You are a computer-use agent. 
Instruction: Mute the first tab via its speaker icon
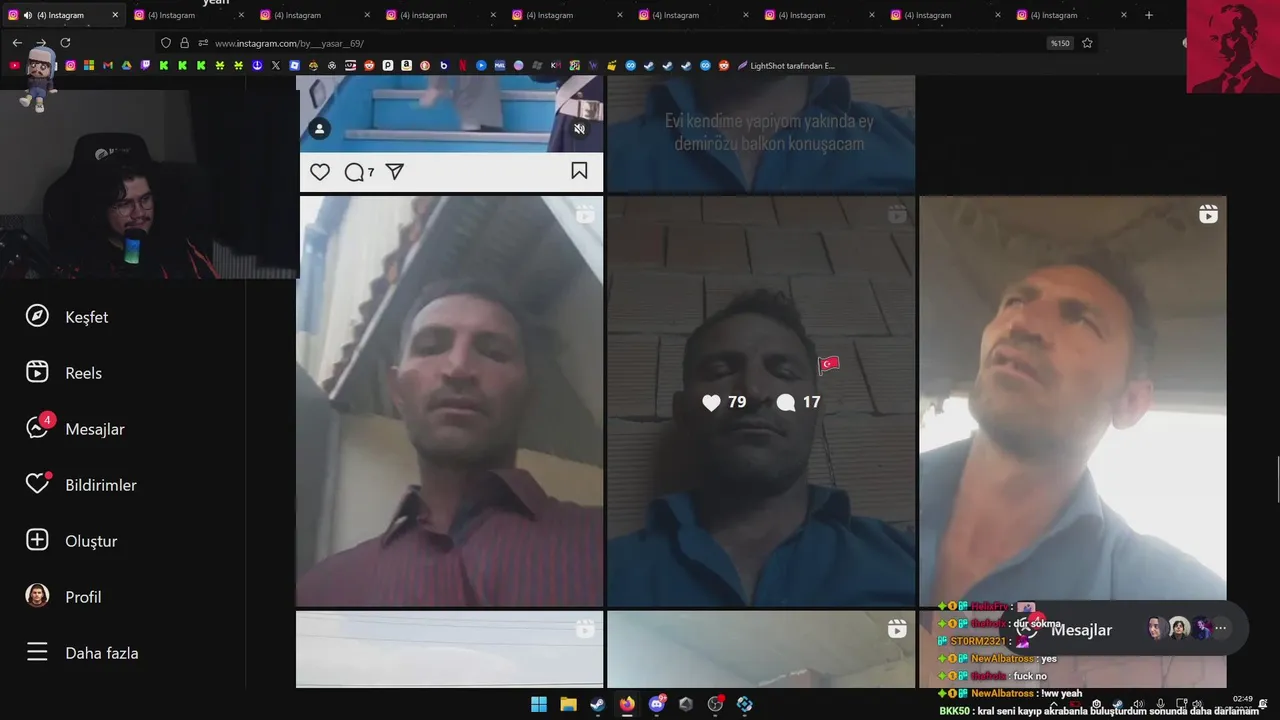click(27, 15)
